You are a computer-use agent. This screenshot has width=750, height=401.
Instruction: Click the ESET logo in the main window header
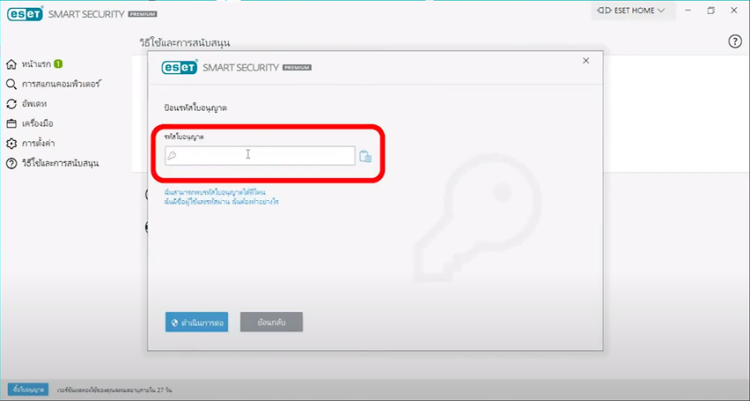(x=25, y=14)
